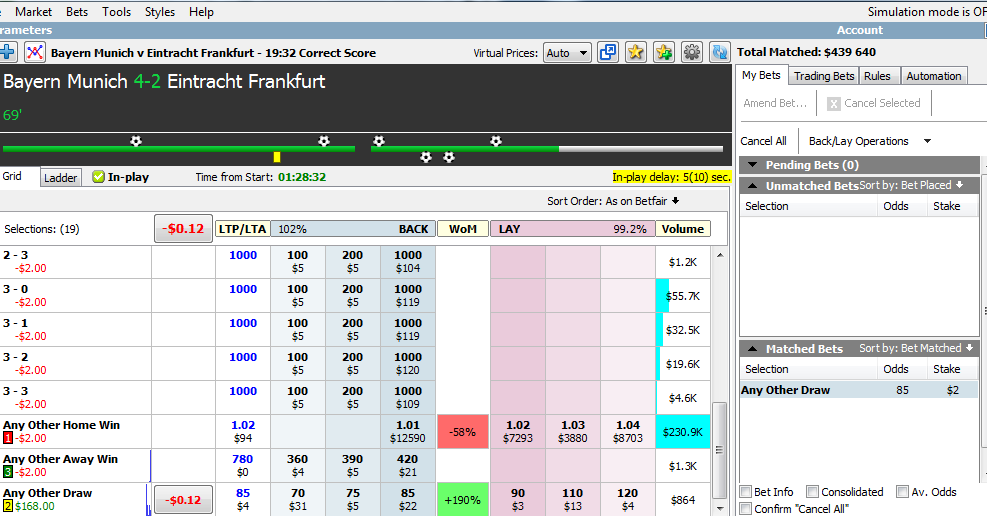Open market settings gear icon
Image resolution: width=987 pixels, height=516 pixels.
(691, 52)
